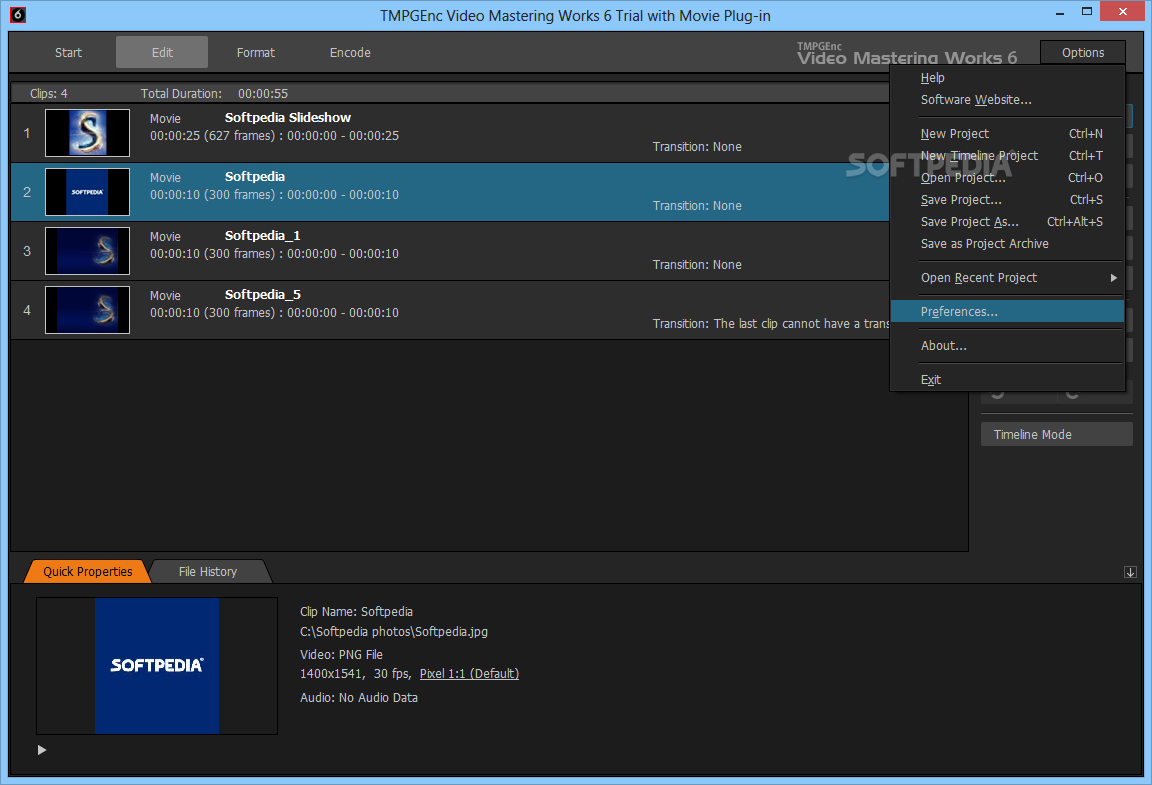
Task: Choose Save Project As menu item
Action: [x=1007, y=222]
